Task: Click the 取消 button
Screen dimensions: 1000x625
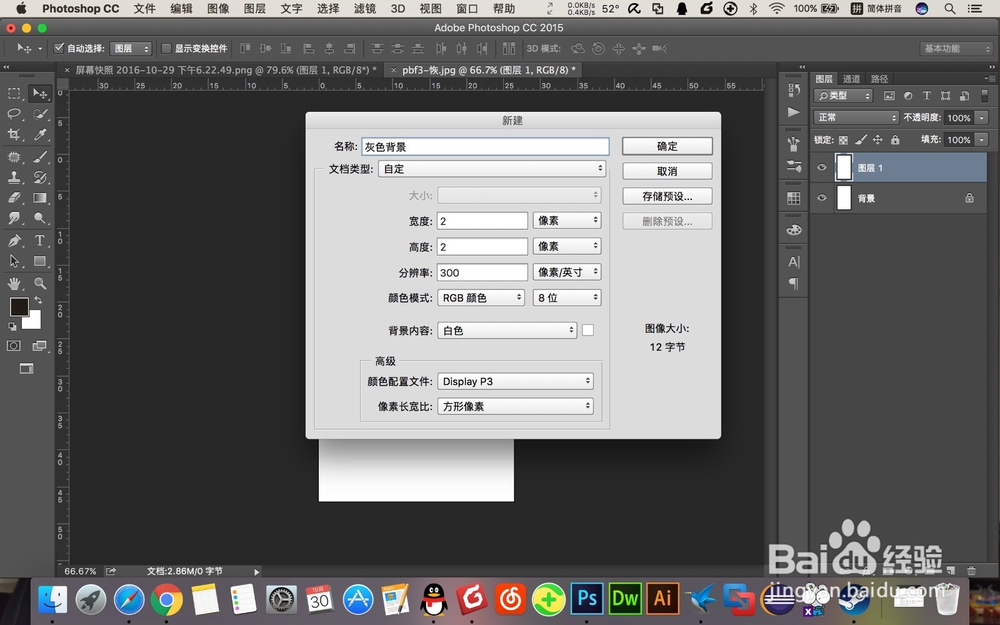Action: (x=667, y=171)
